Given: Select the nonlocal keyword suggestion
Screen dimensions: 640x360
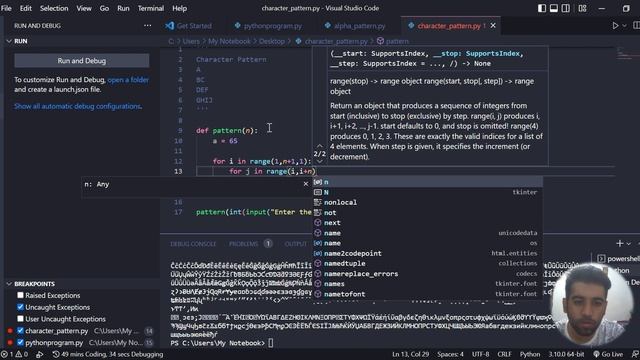Looking at the screenshot, I should 427,202.
